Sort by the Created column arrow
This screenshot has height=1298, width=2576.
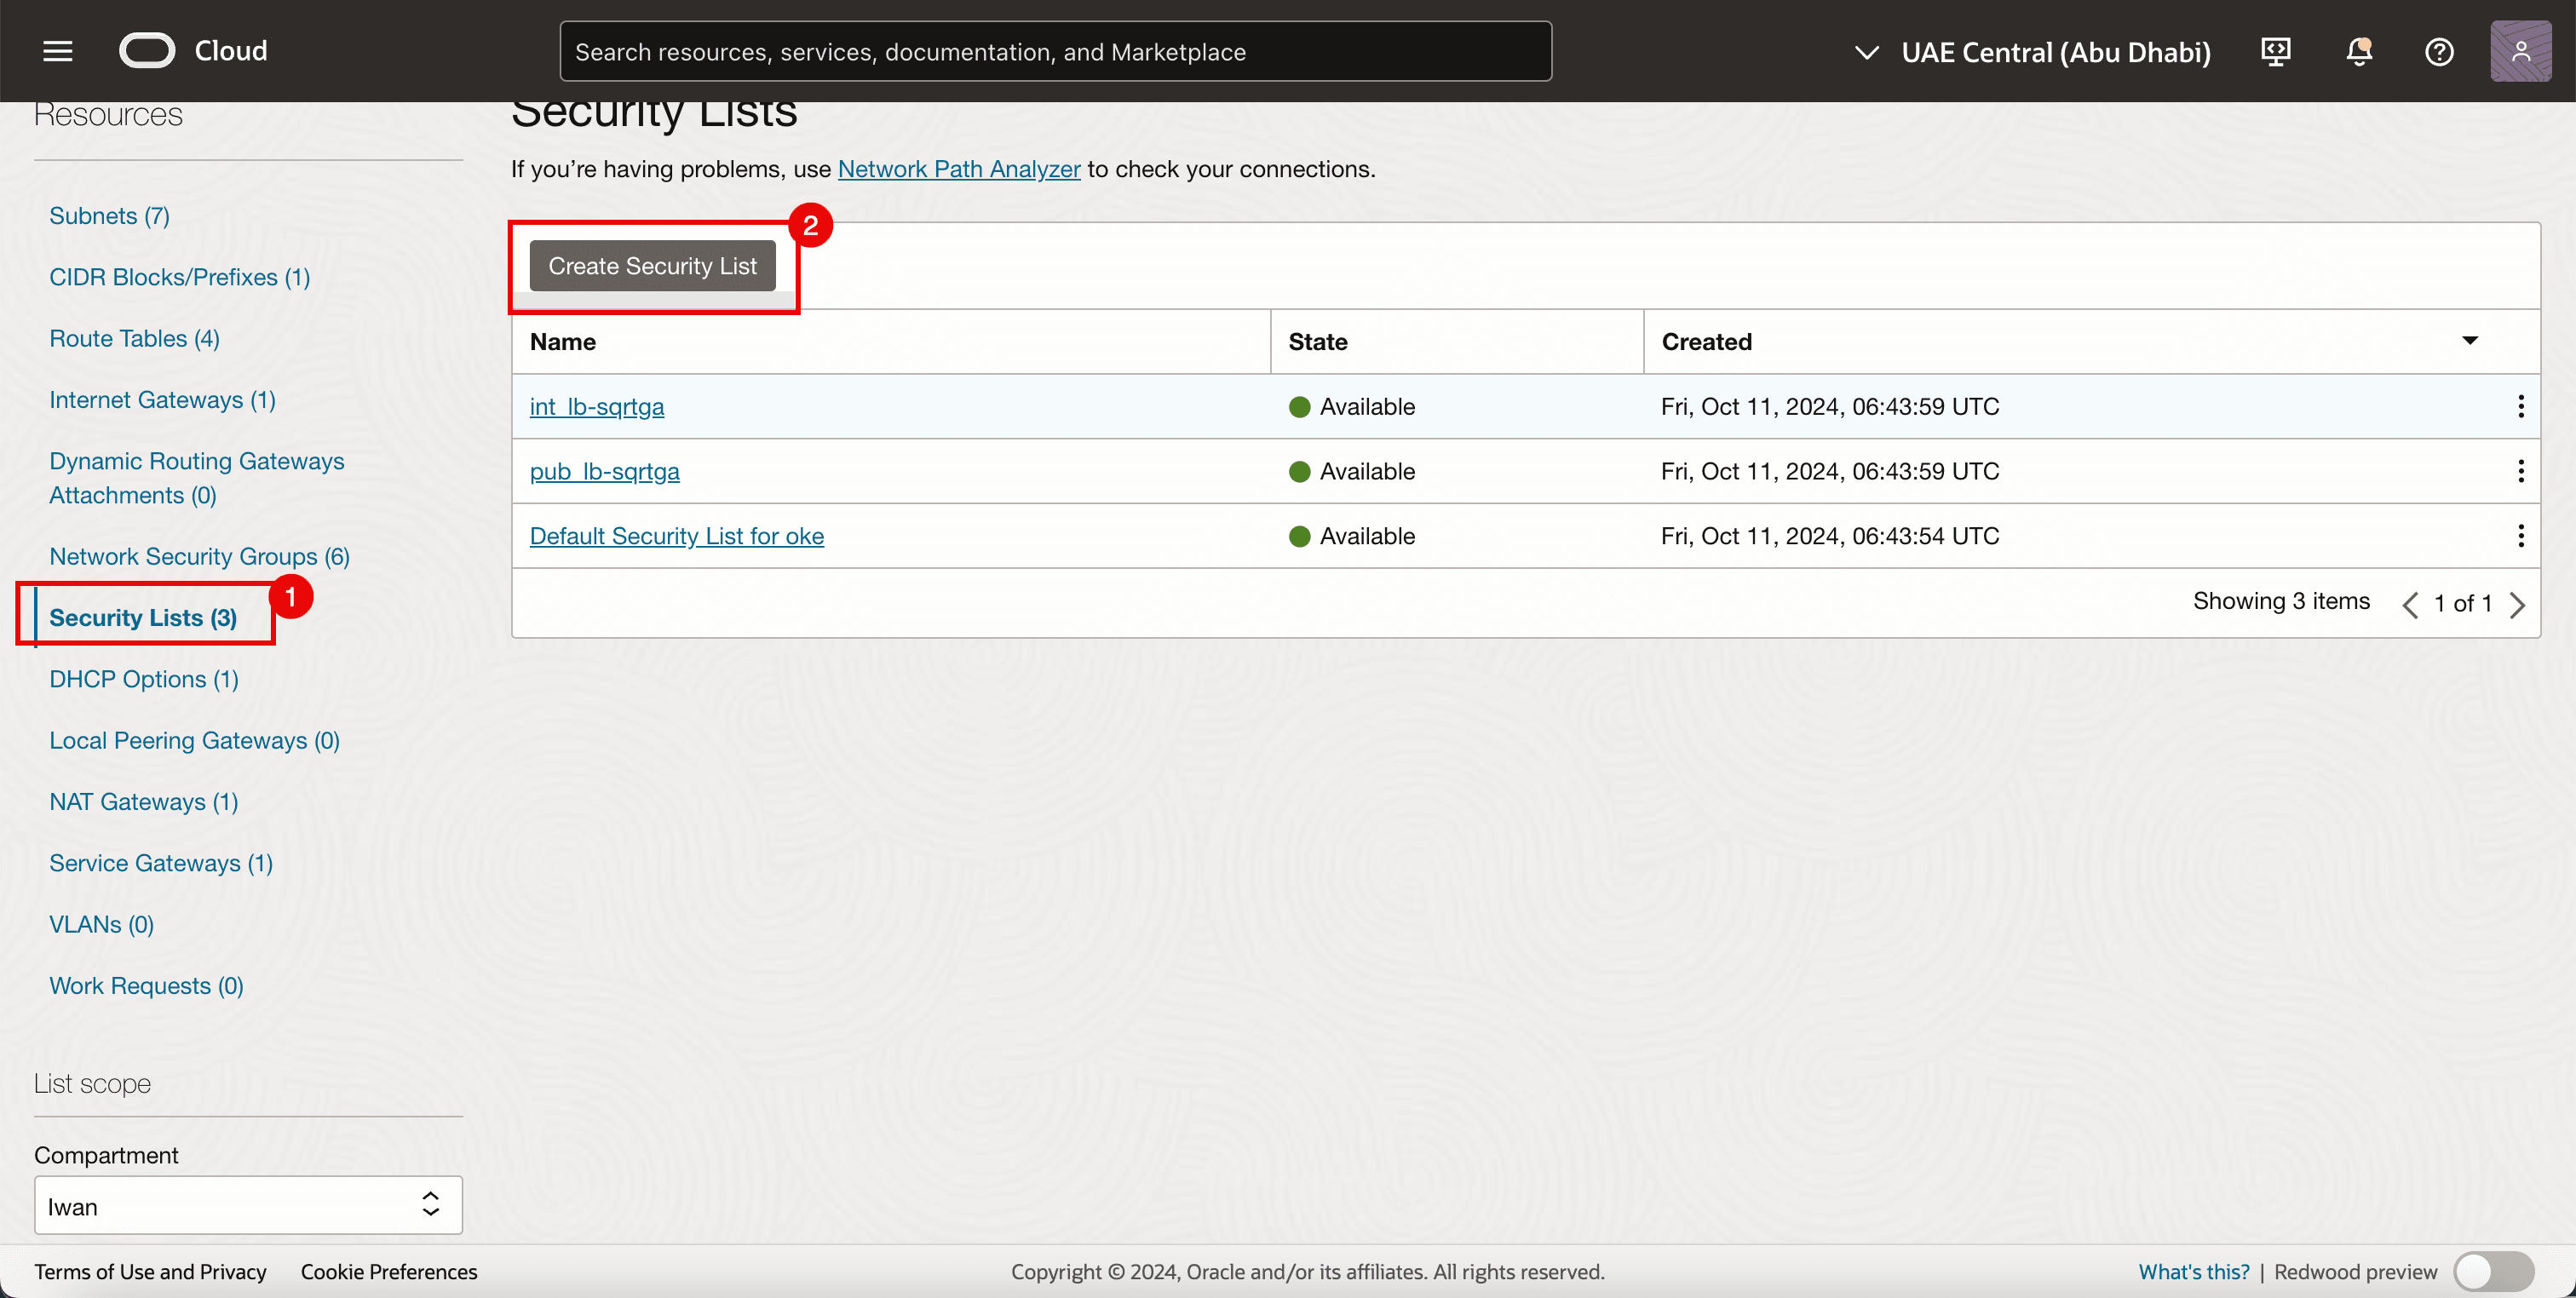(x=2469, y=341)
